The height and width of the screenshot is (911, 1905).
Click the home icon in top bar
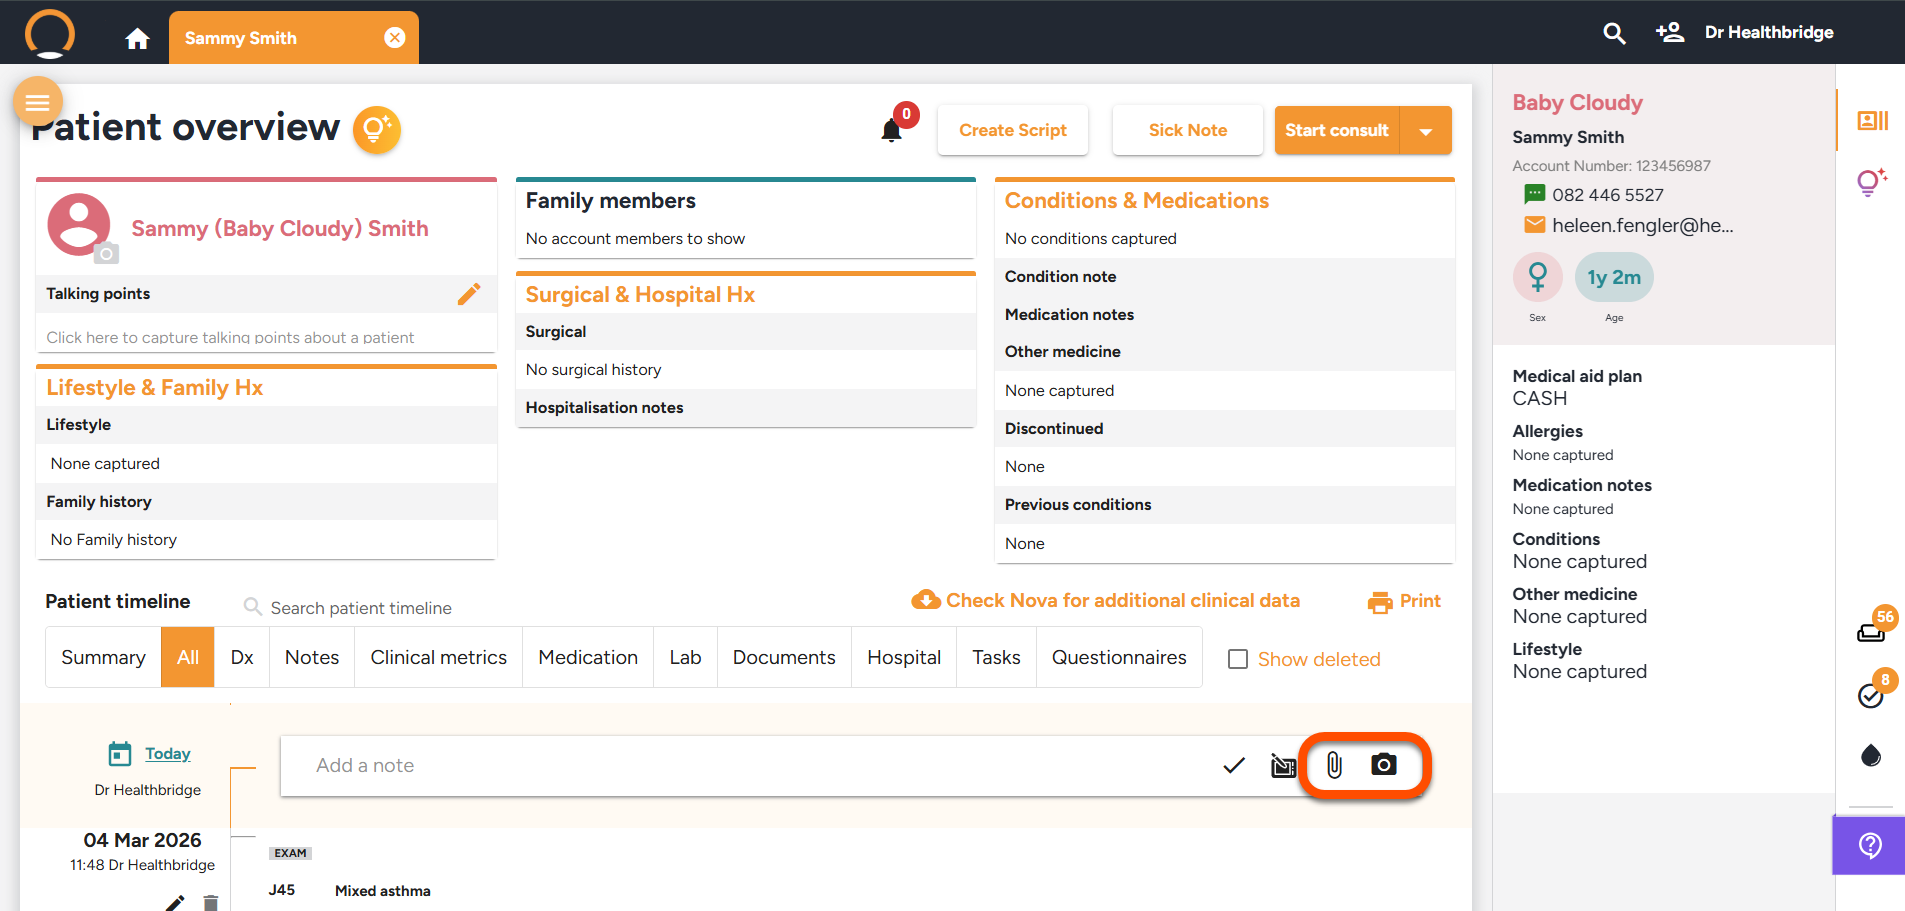137,38
